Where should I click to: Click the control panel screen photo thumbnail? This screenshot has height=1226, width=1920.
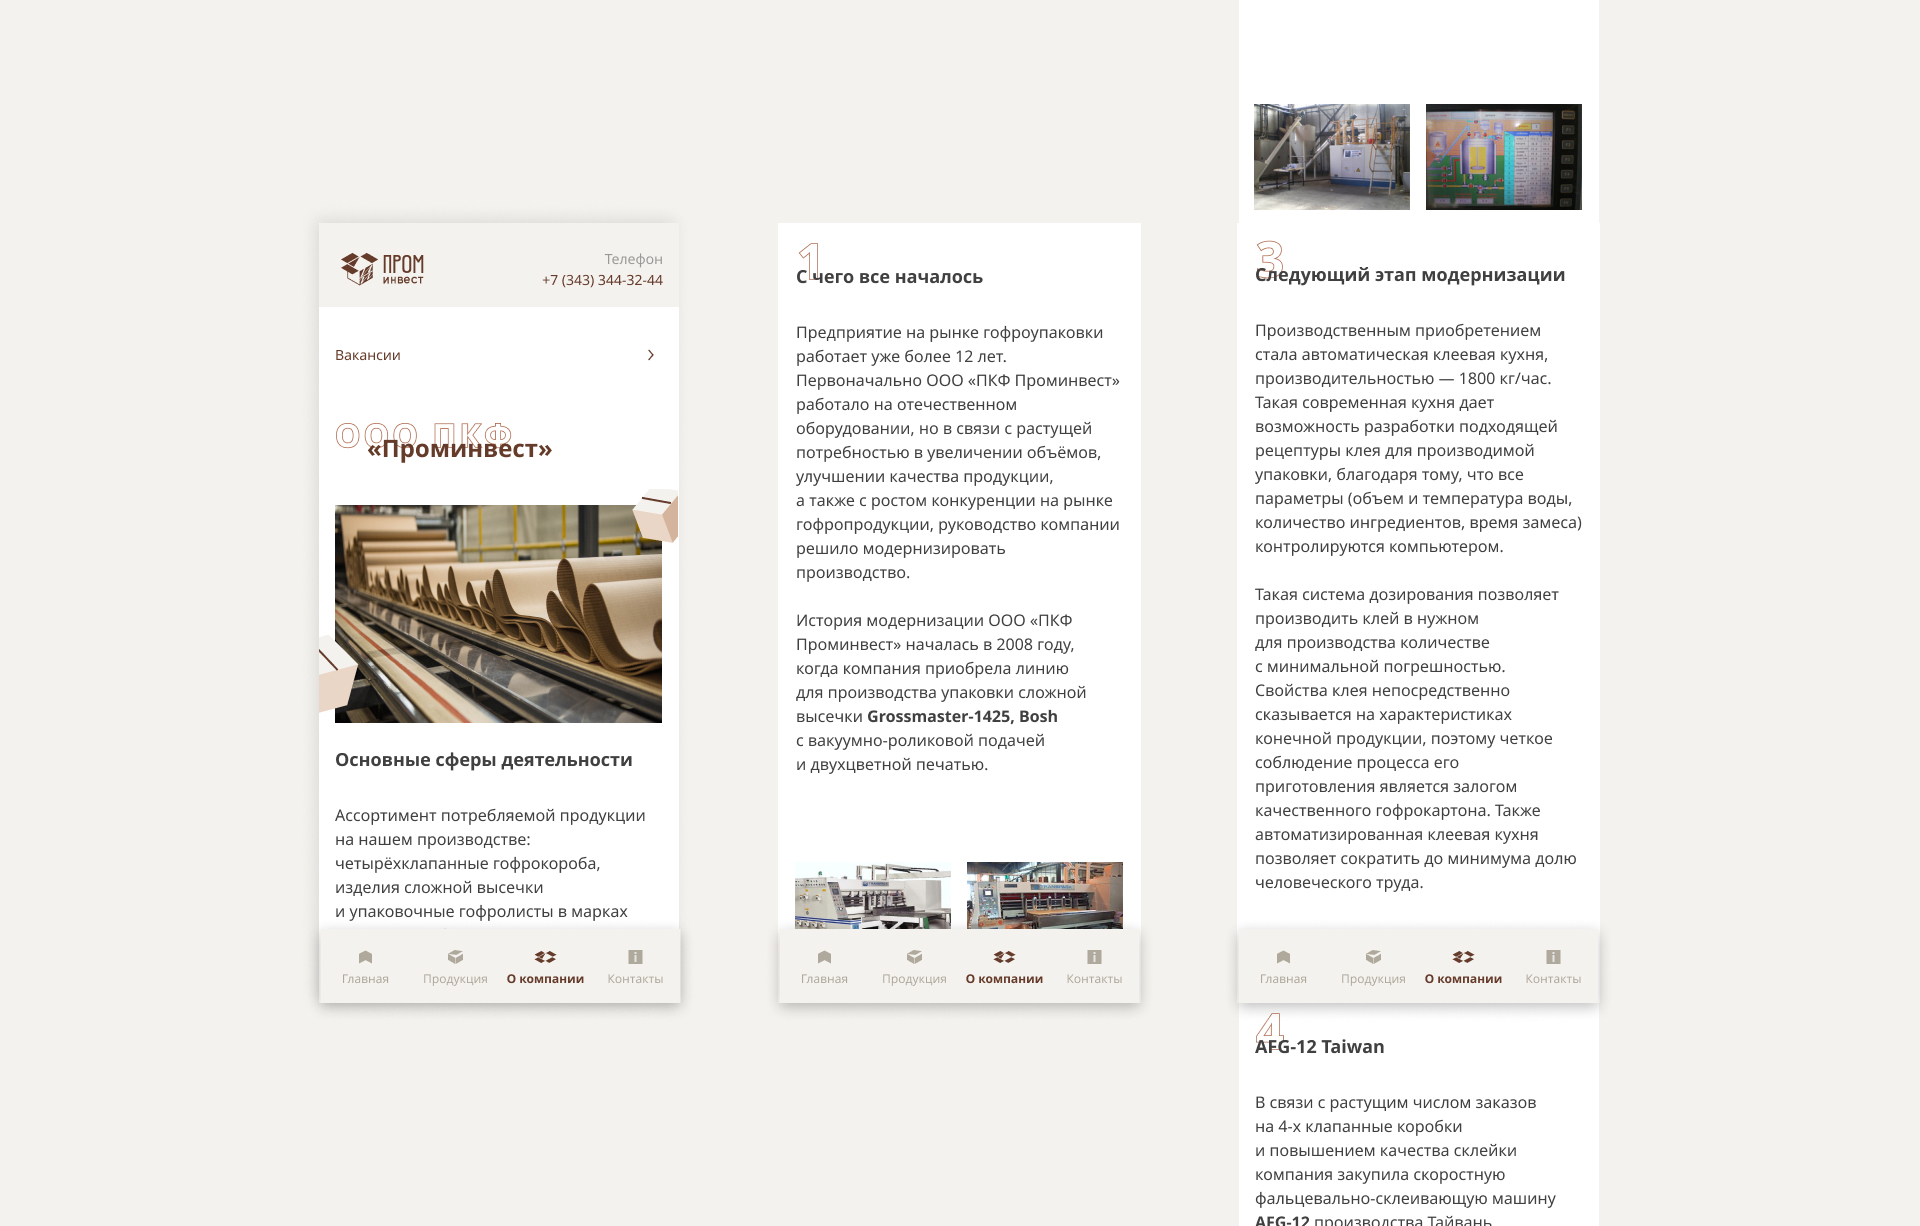(x=1503, y=156)
